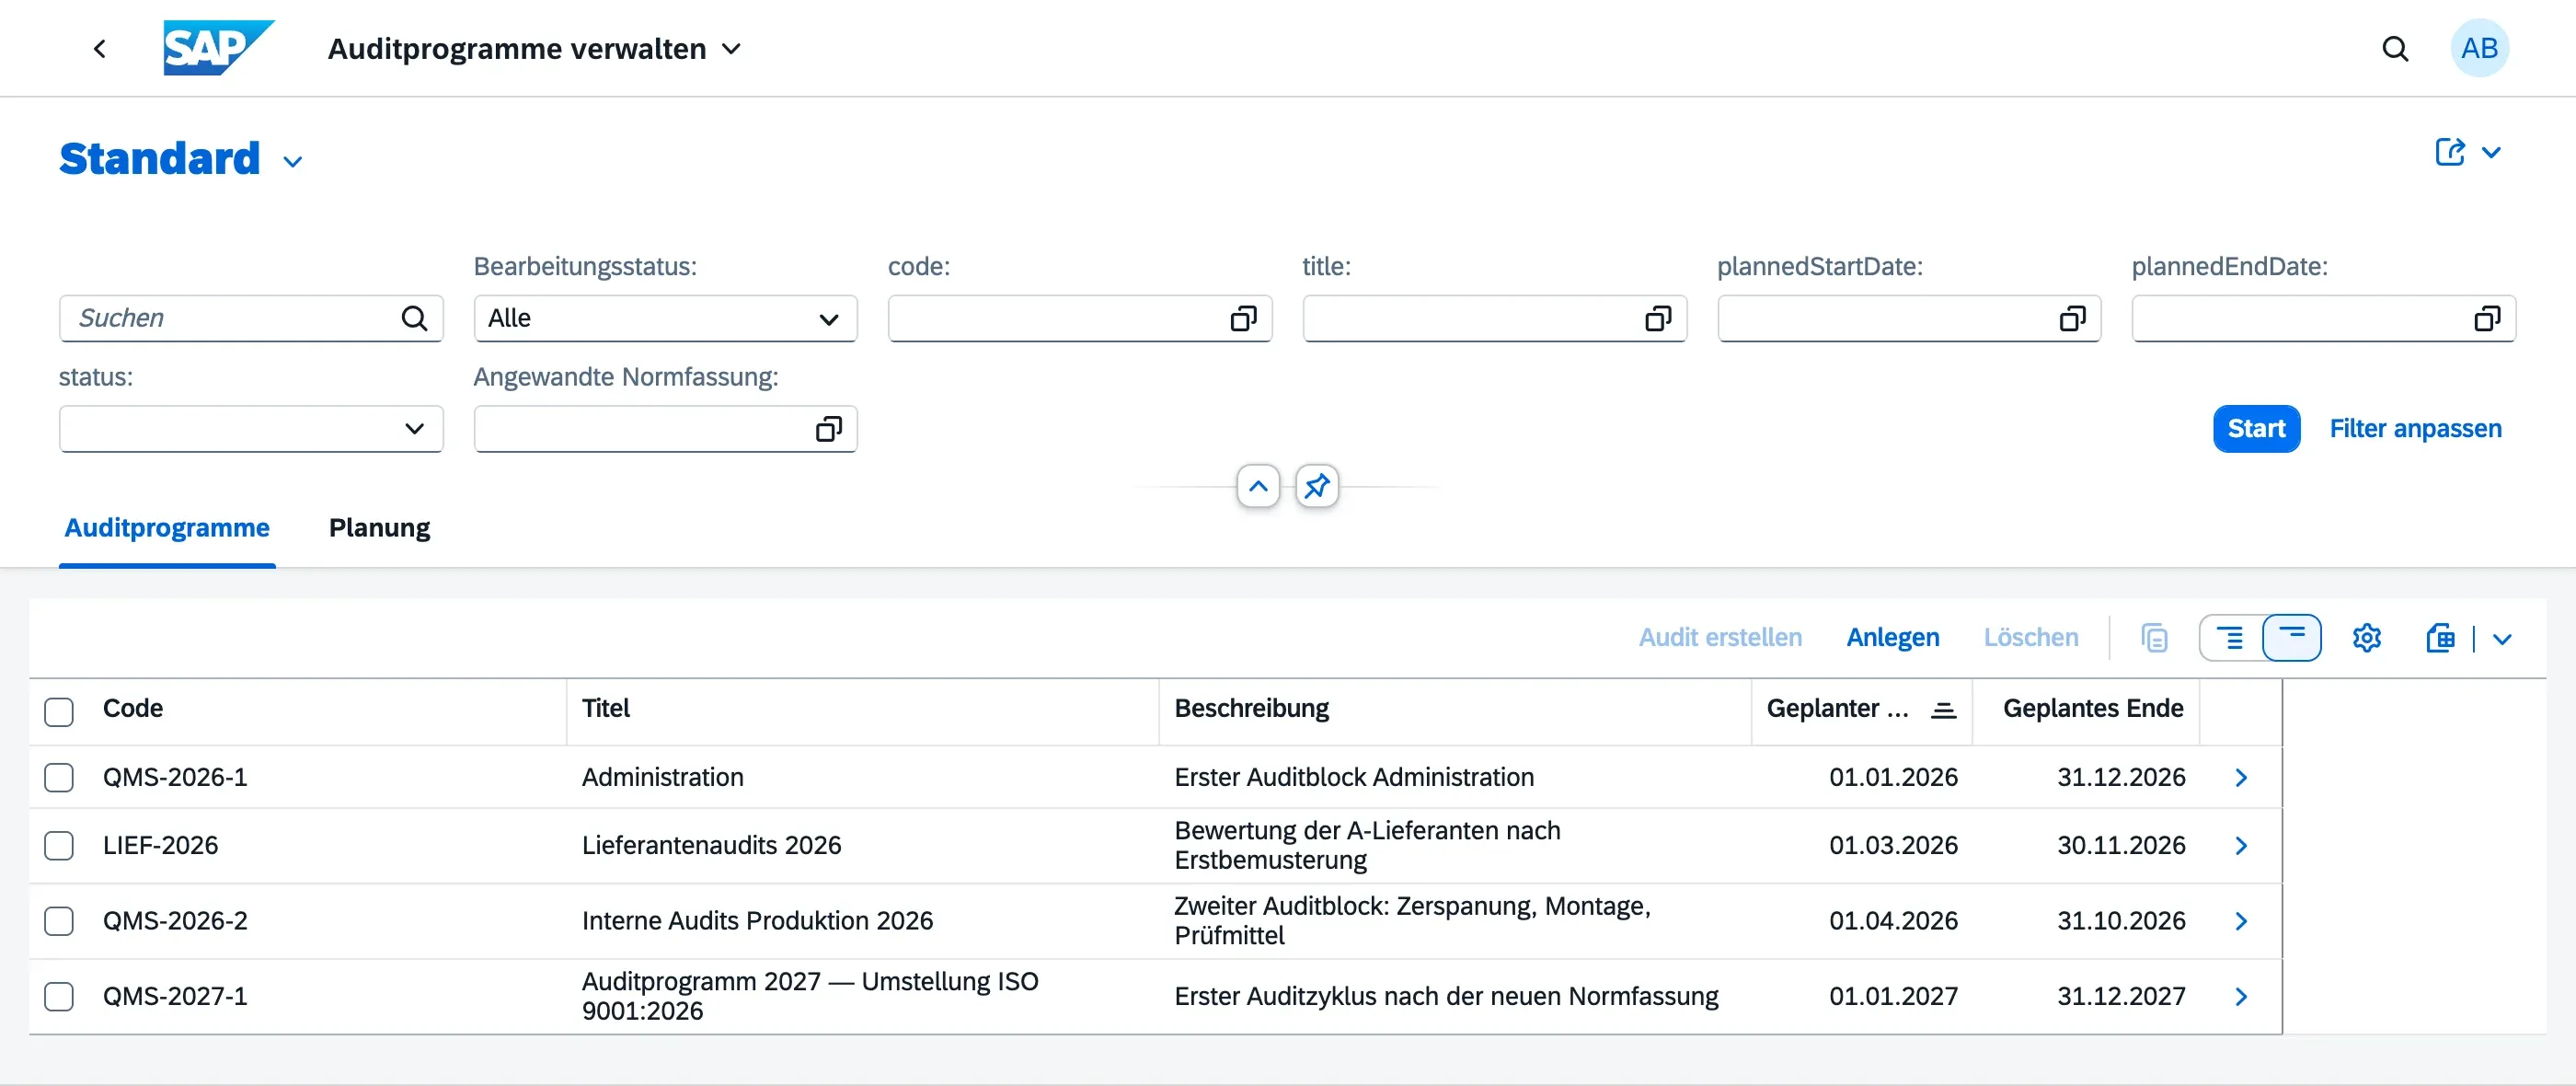Export table to spreadsheet icon
This screenshot has width=2576, height=1086.
coord(2440,638)
